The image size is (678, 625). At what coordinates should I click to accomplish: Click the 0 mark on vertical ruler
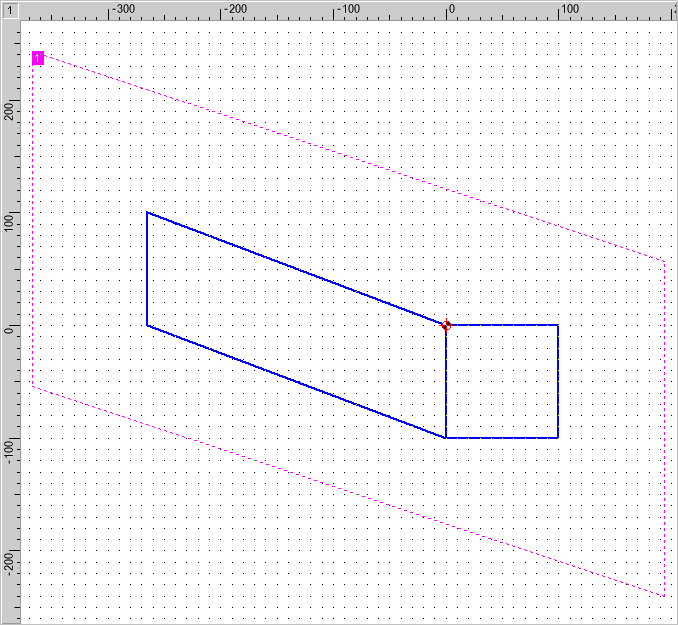pyautogui.click(x=9, y=327)
